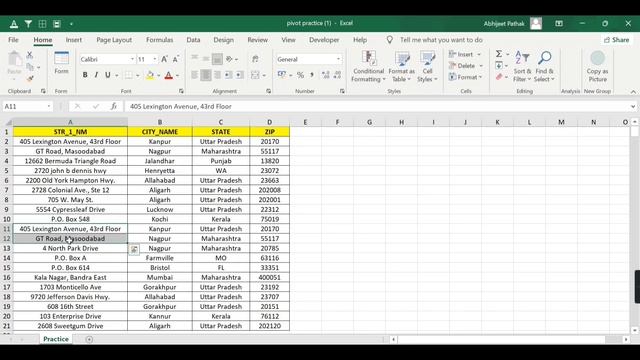The width and height of the screenshot is (640, 360).
Task: Open the font size dropdown
Action: coord(155,59)
